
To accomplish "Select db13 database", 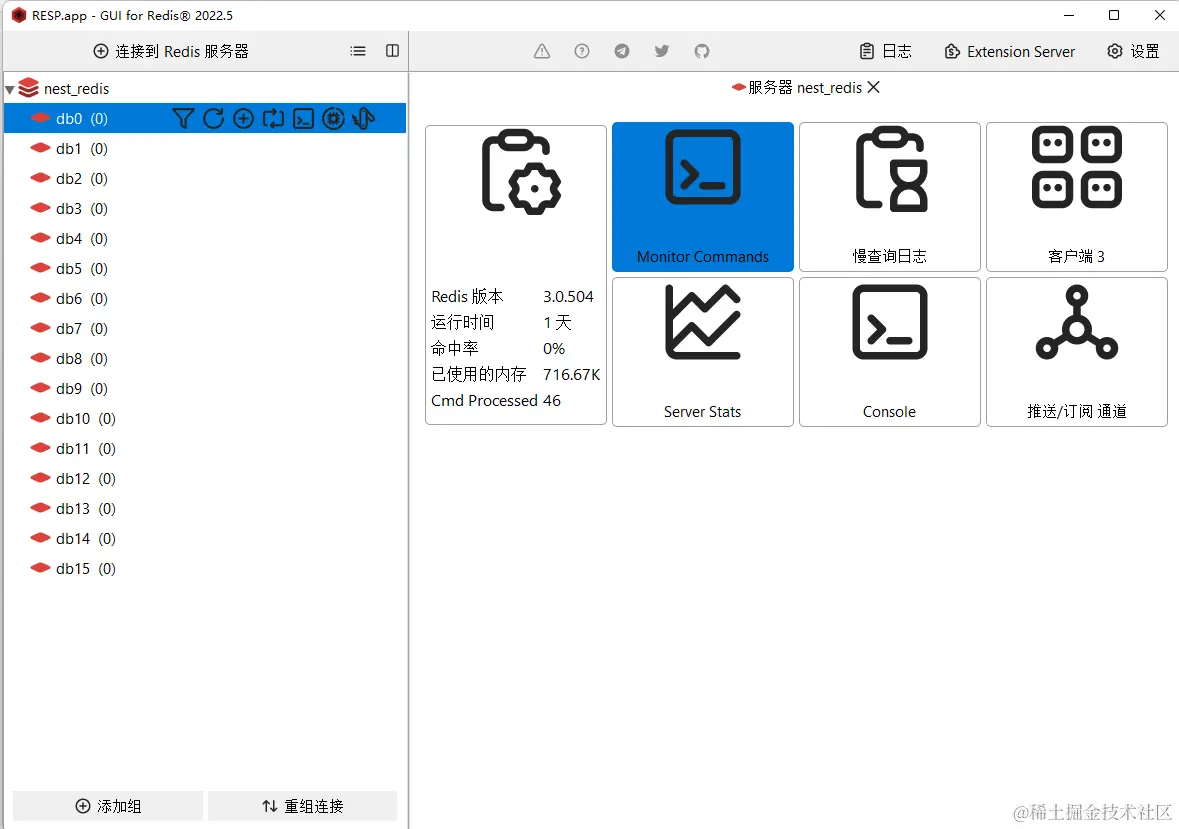I will coord(205,509).
